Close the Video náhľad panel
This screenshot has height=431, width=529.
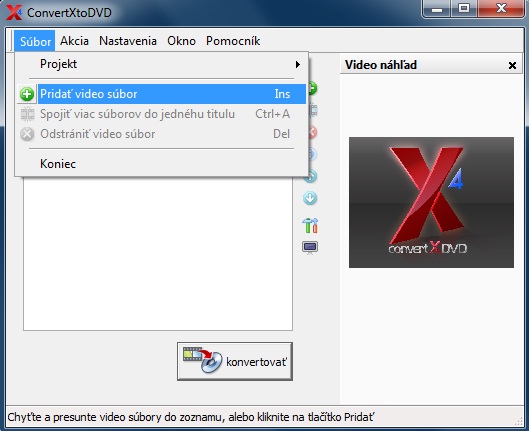point(512,65)
